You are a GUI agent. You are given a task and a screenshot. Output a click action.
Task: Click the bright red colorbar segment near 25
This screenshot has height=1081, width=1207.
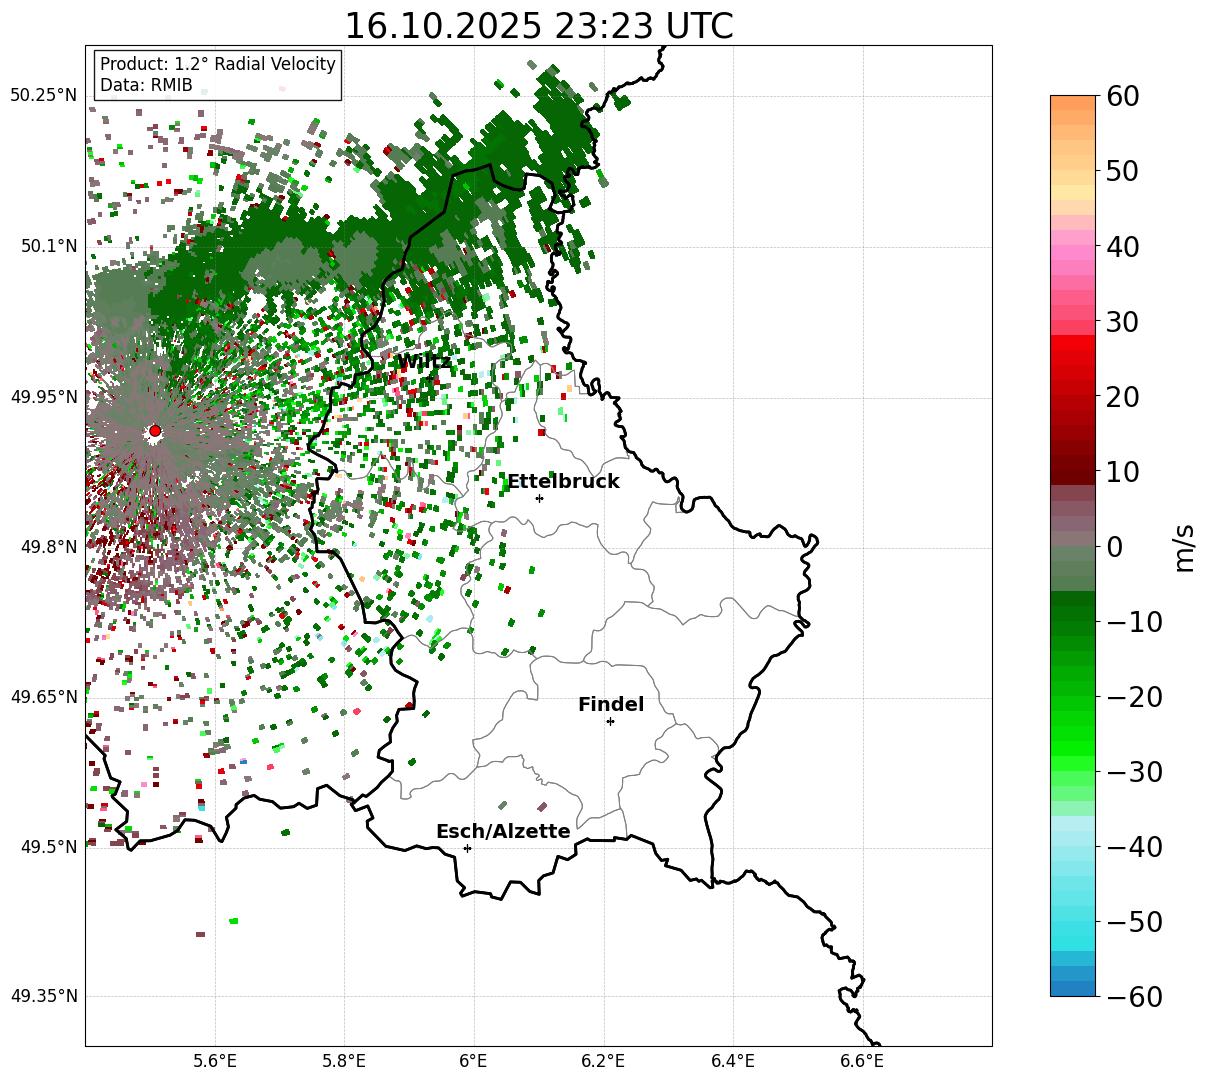tap(1073, 358)
